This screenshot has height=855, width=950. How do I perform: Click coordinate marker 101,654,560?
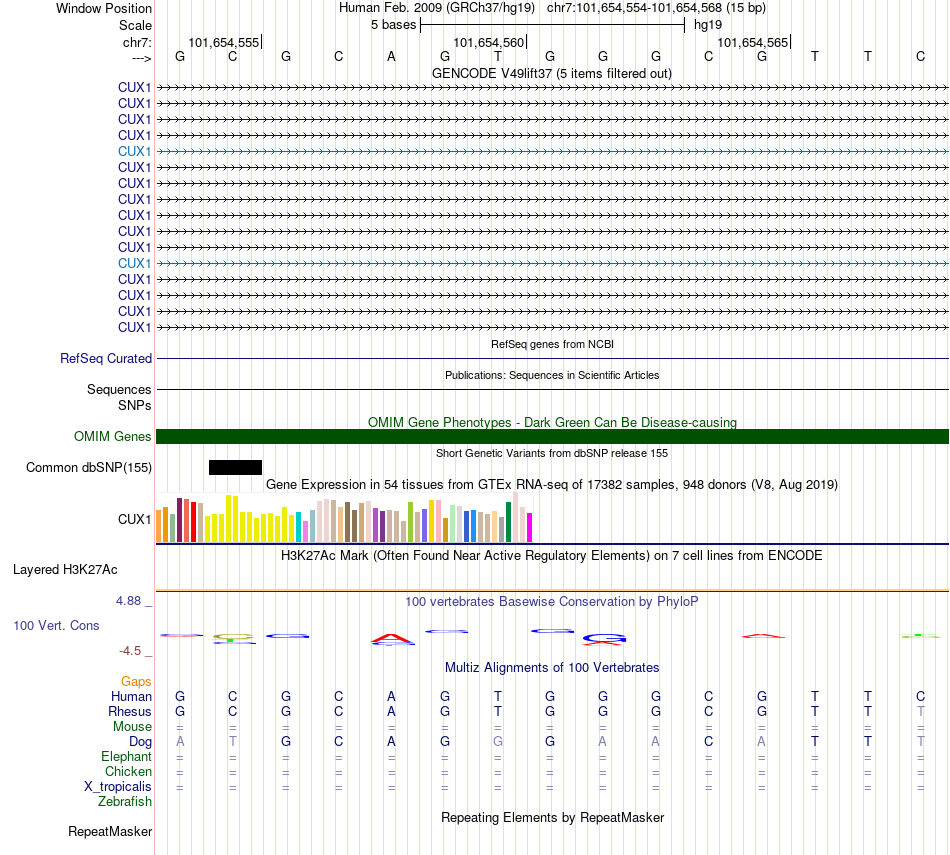click(x=488, y=42)
